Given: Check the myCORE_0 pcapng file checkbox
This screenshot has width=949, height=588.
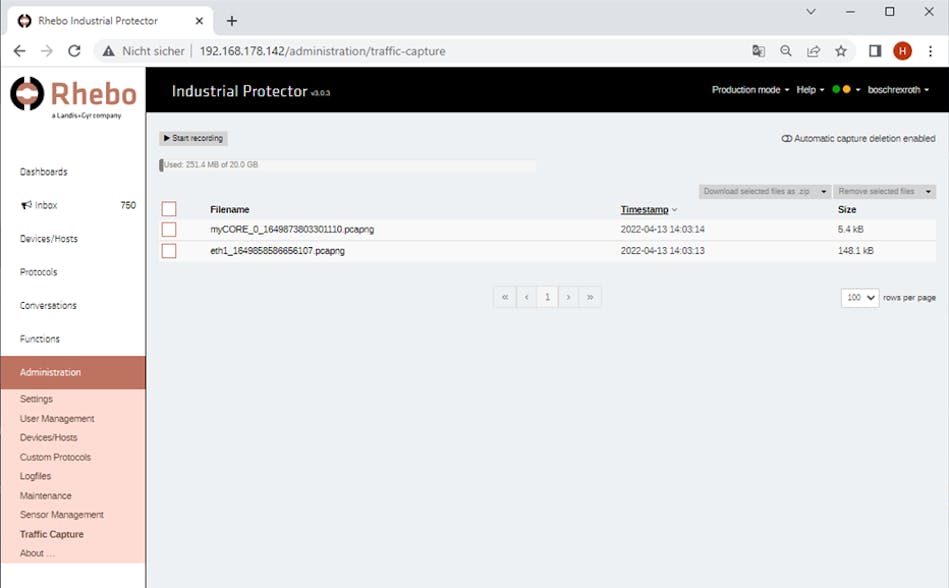Looking at the screenshot, I should coord(169,229).
